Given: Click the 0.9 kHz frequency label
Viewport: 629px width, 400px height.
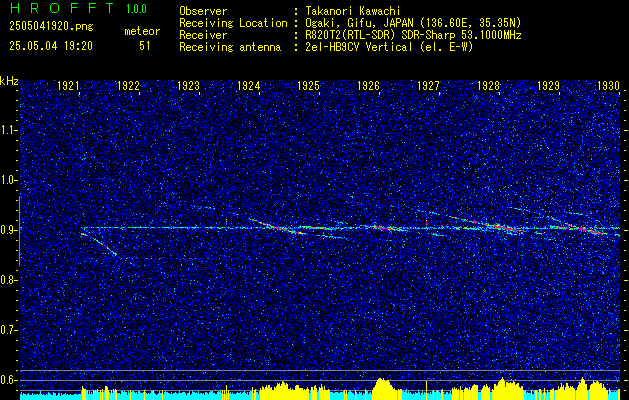Looking at the screenshot, I should [x=7, y=230].
